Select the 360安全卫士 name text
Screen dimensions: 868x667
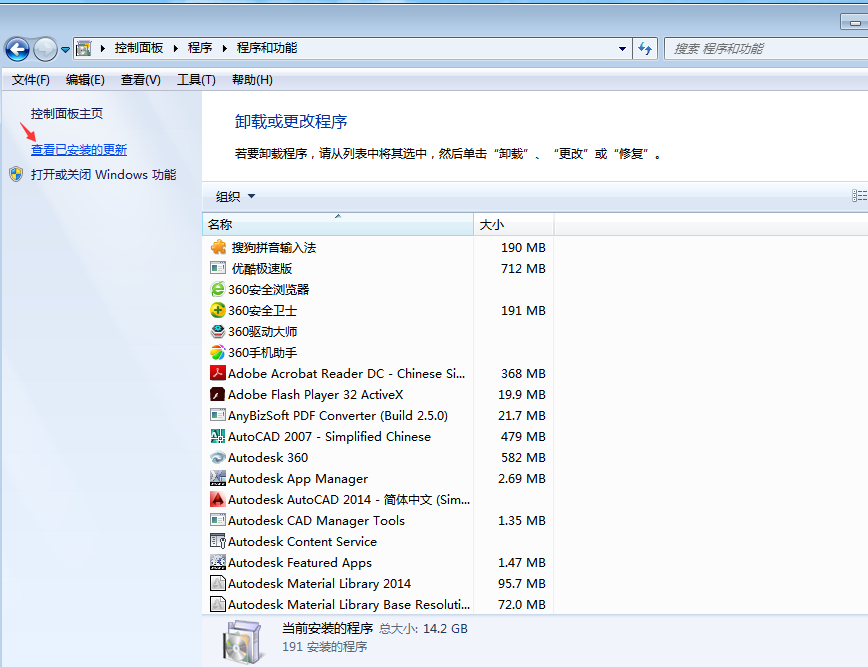click(x=262, y=311)
